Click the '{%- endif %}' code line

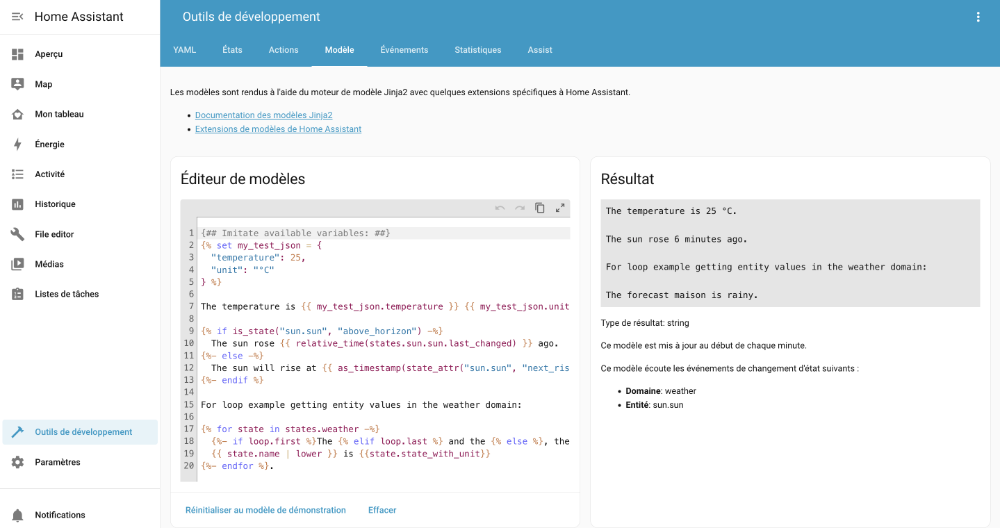232,380
